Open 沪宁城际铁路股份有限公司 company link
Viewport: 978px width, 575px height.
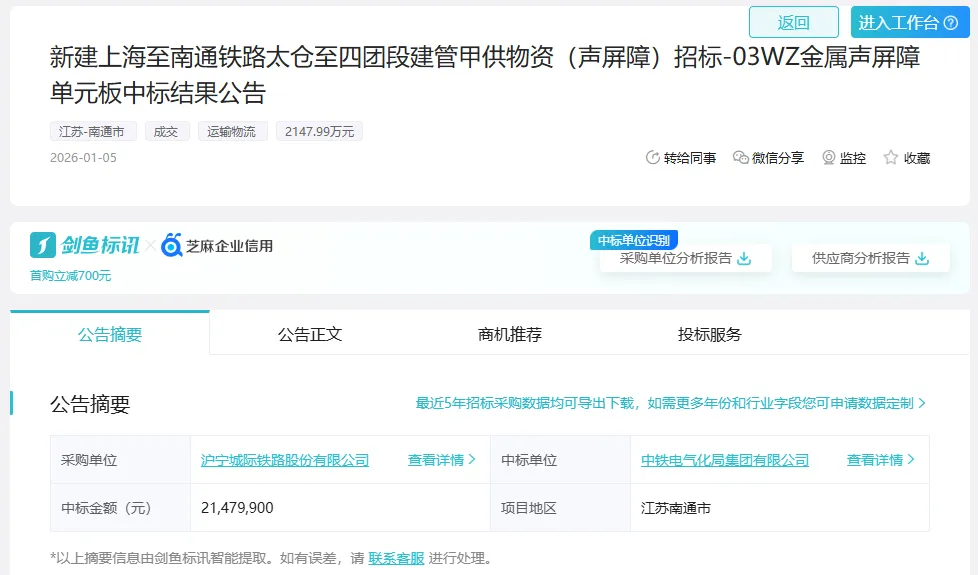(285, 460)
